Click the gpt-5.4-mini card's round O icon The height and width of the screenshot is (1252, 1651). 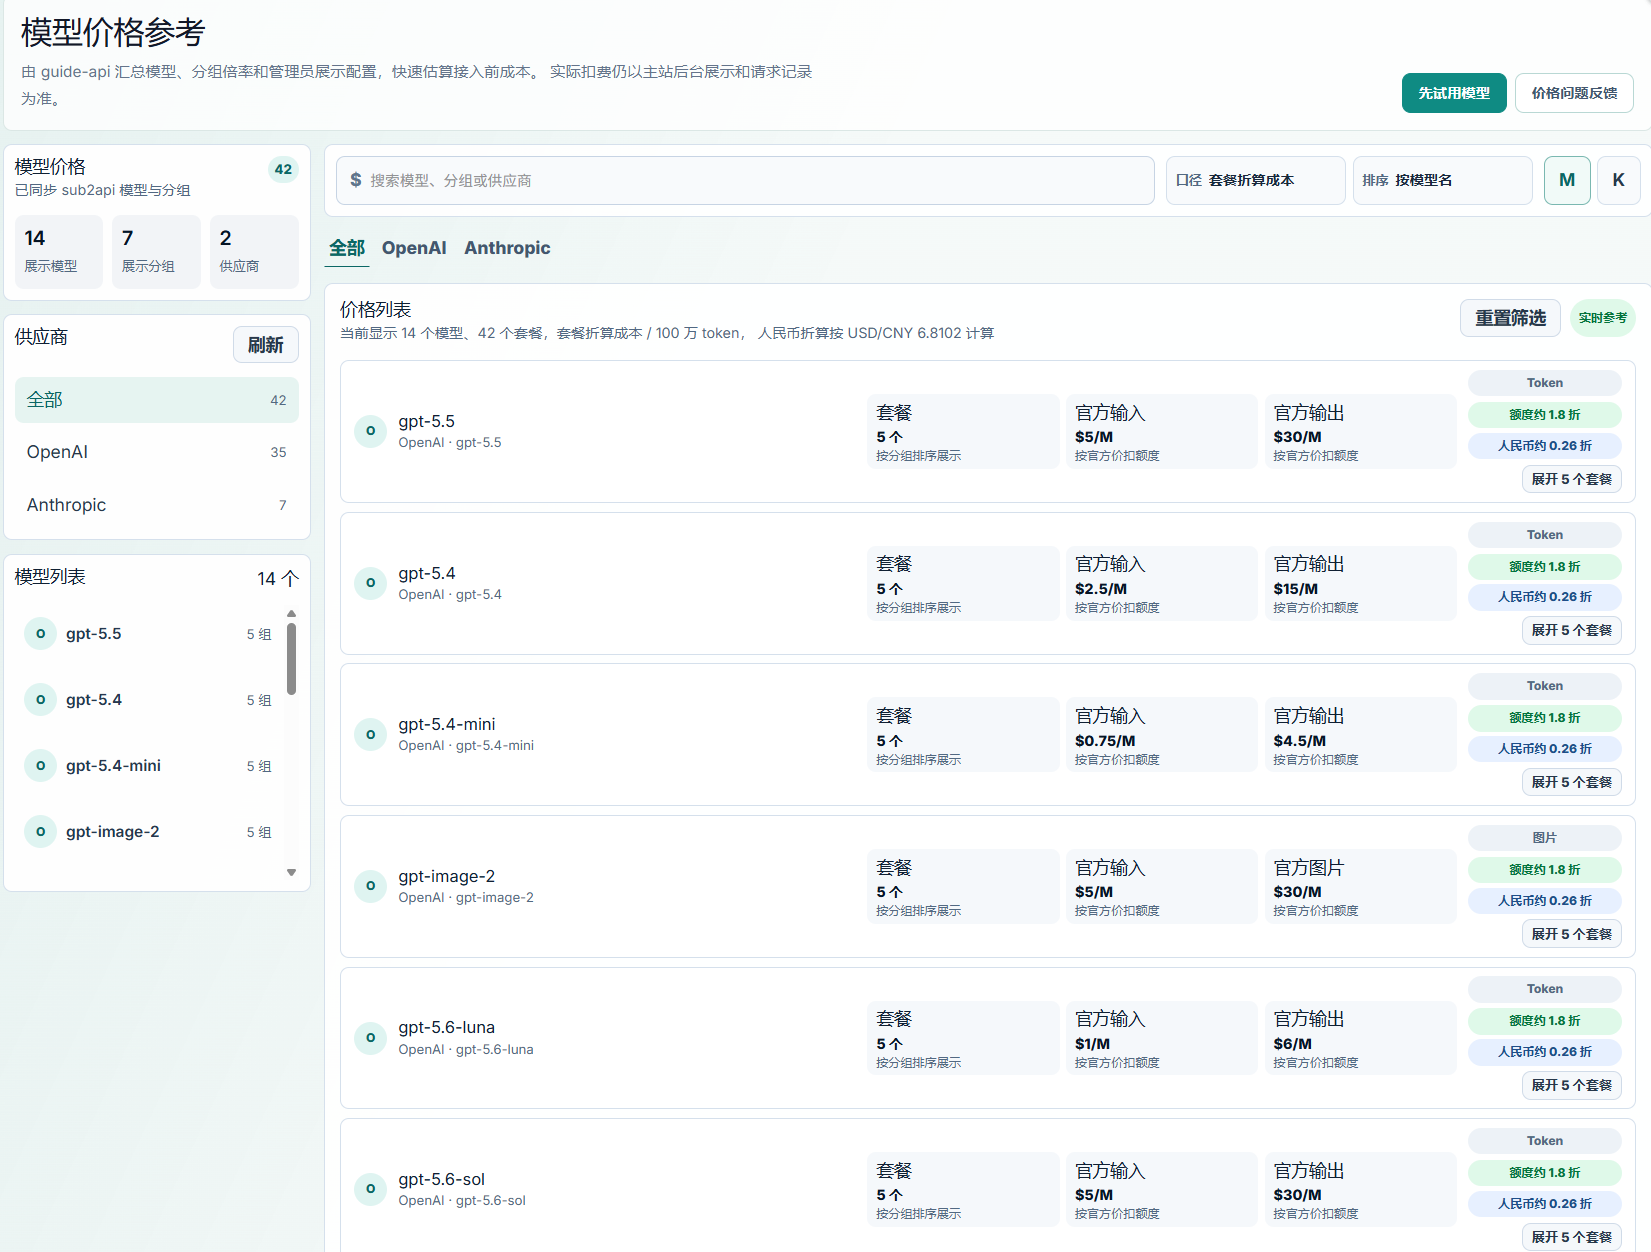[370, 734]
